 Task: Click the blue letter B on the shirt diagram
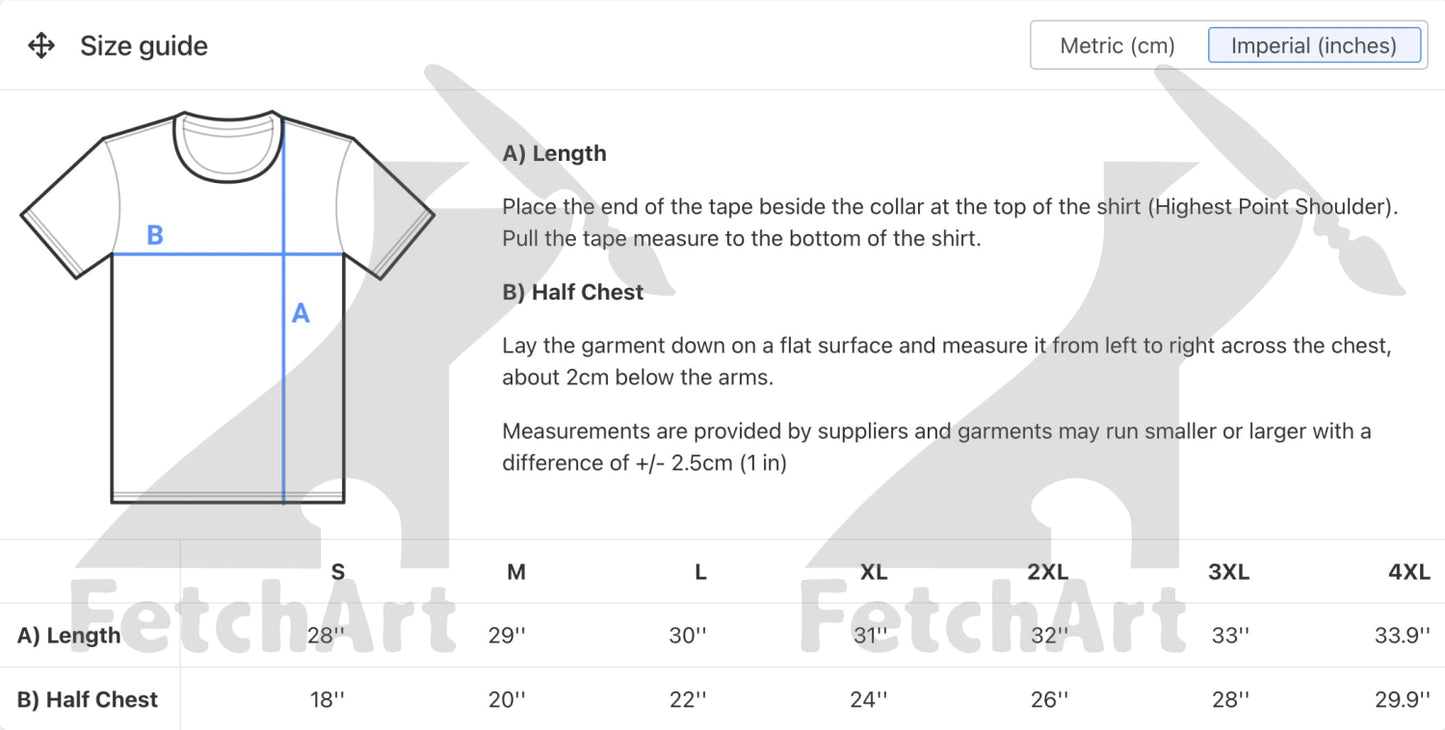click(x=155, y=235)
